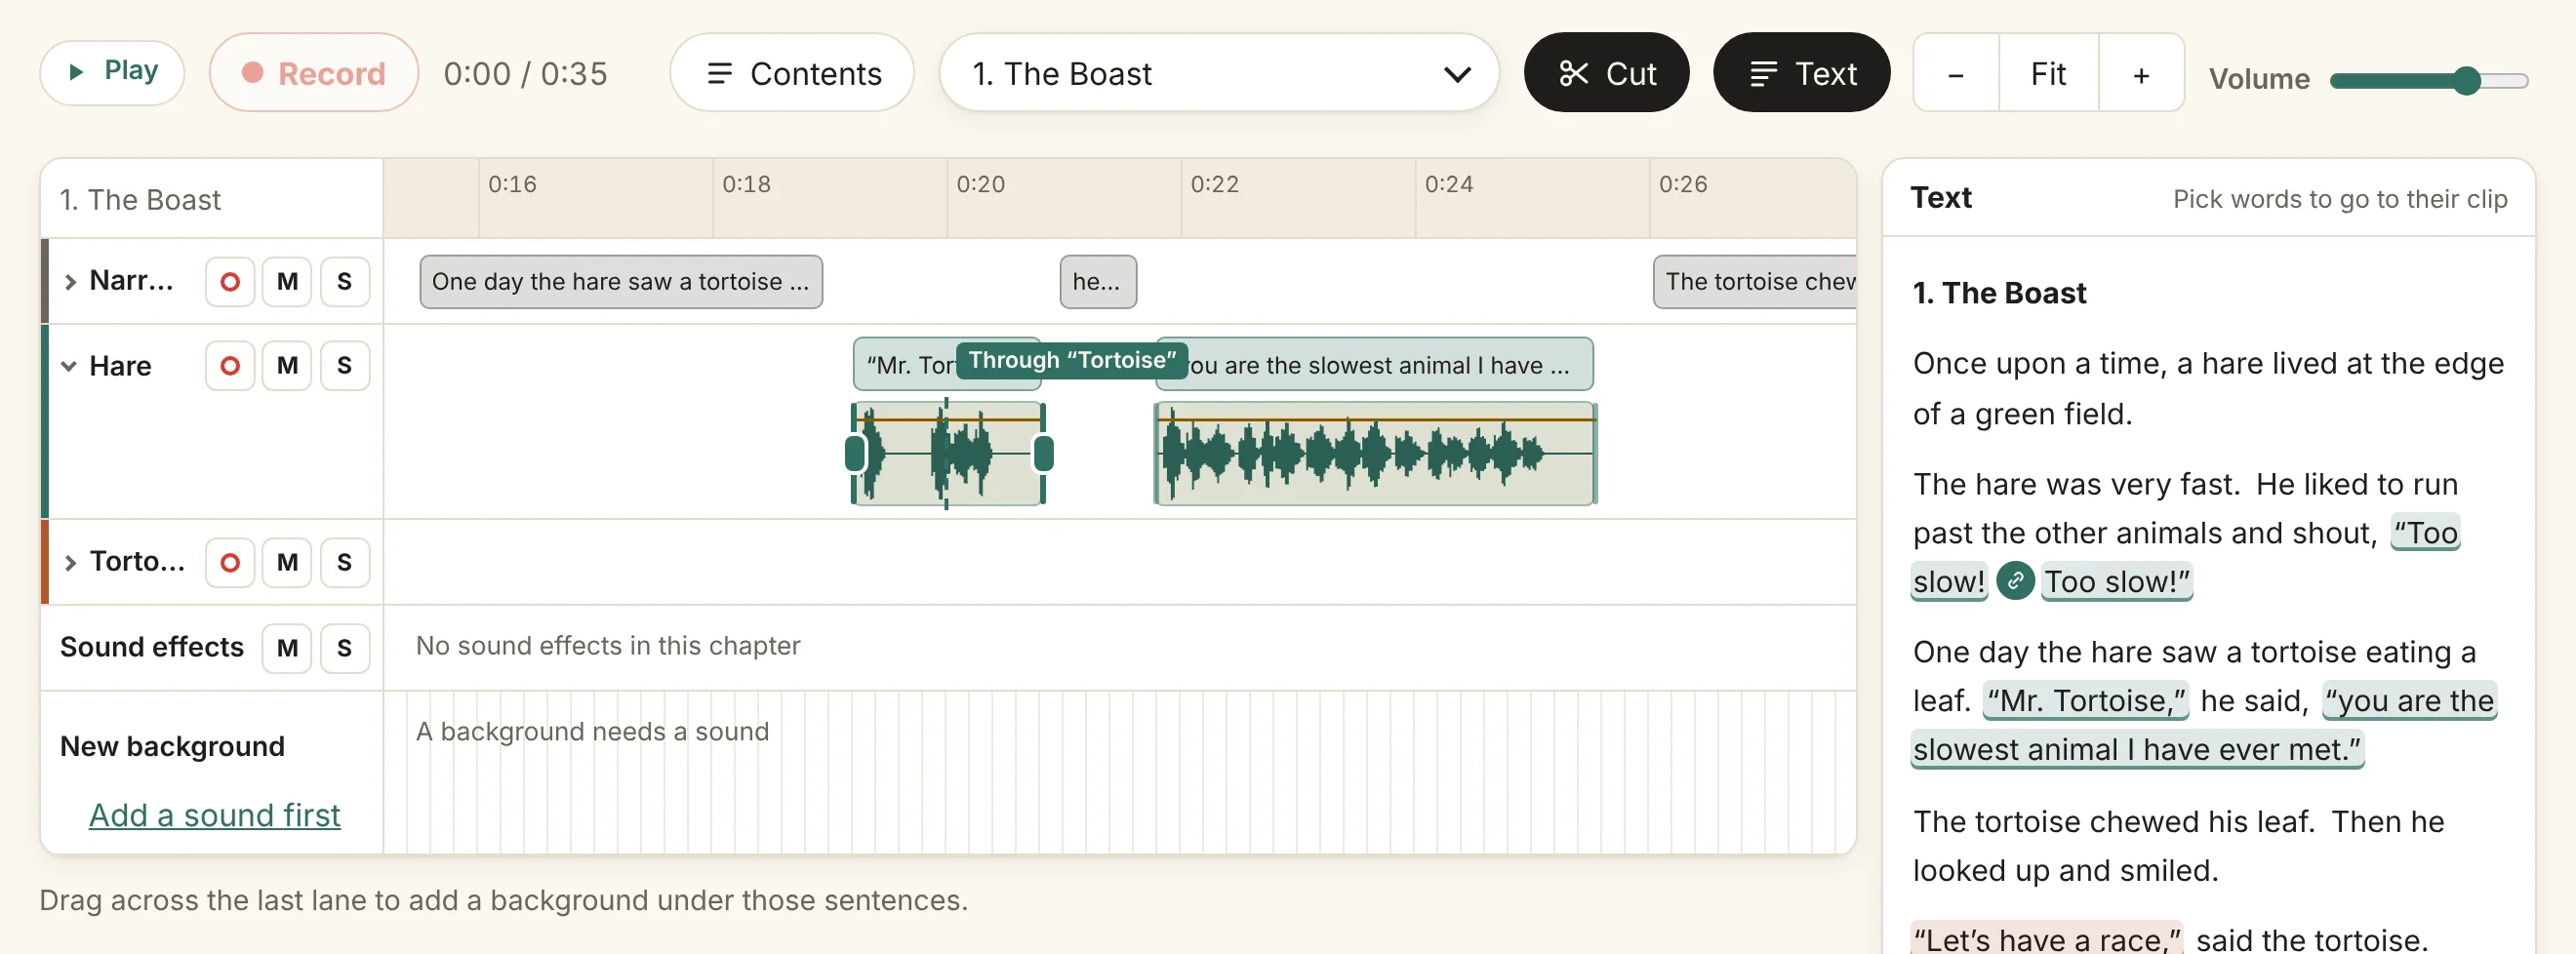Pick the second 'Too slow!”' phrase in text
Image resolution: width=2576 pixels, height=954 pixels.
(x=2116, y=582)
